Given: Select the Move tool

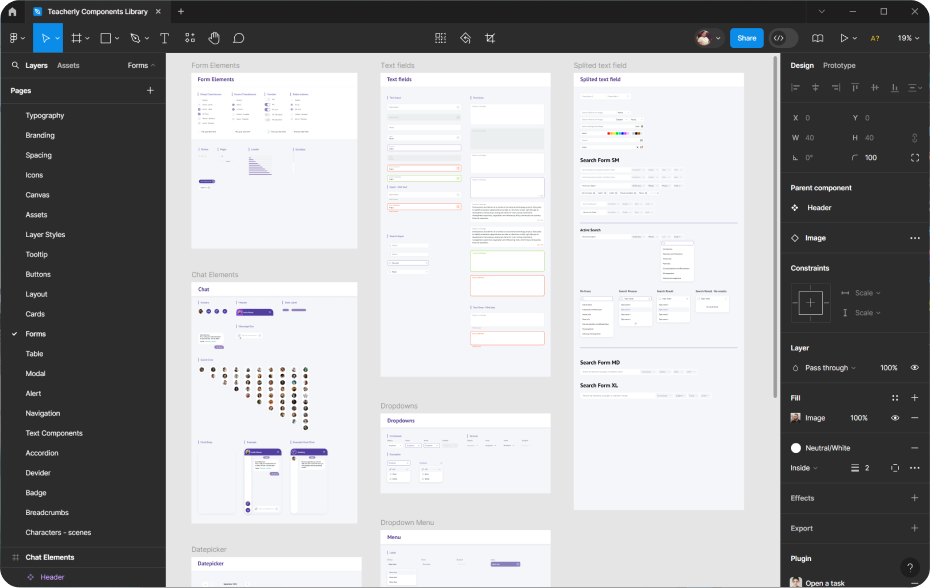Looking at the screenshot, I should [x=45, y=38].
